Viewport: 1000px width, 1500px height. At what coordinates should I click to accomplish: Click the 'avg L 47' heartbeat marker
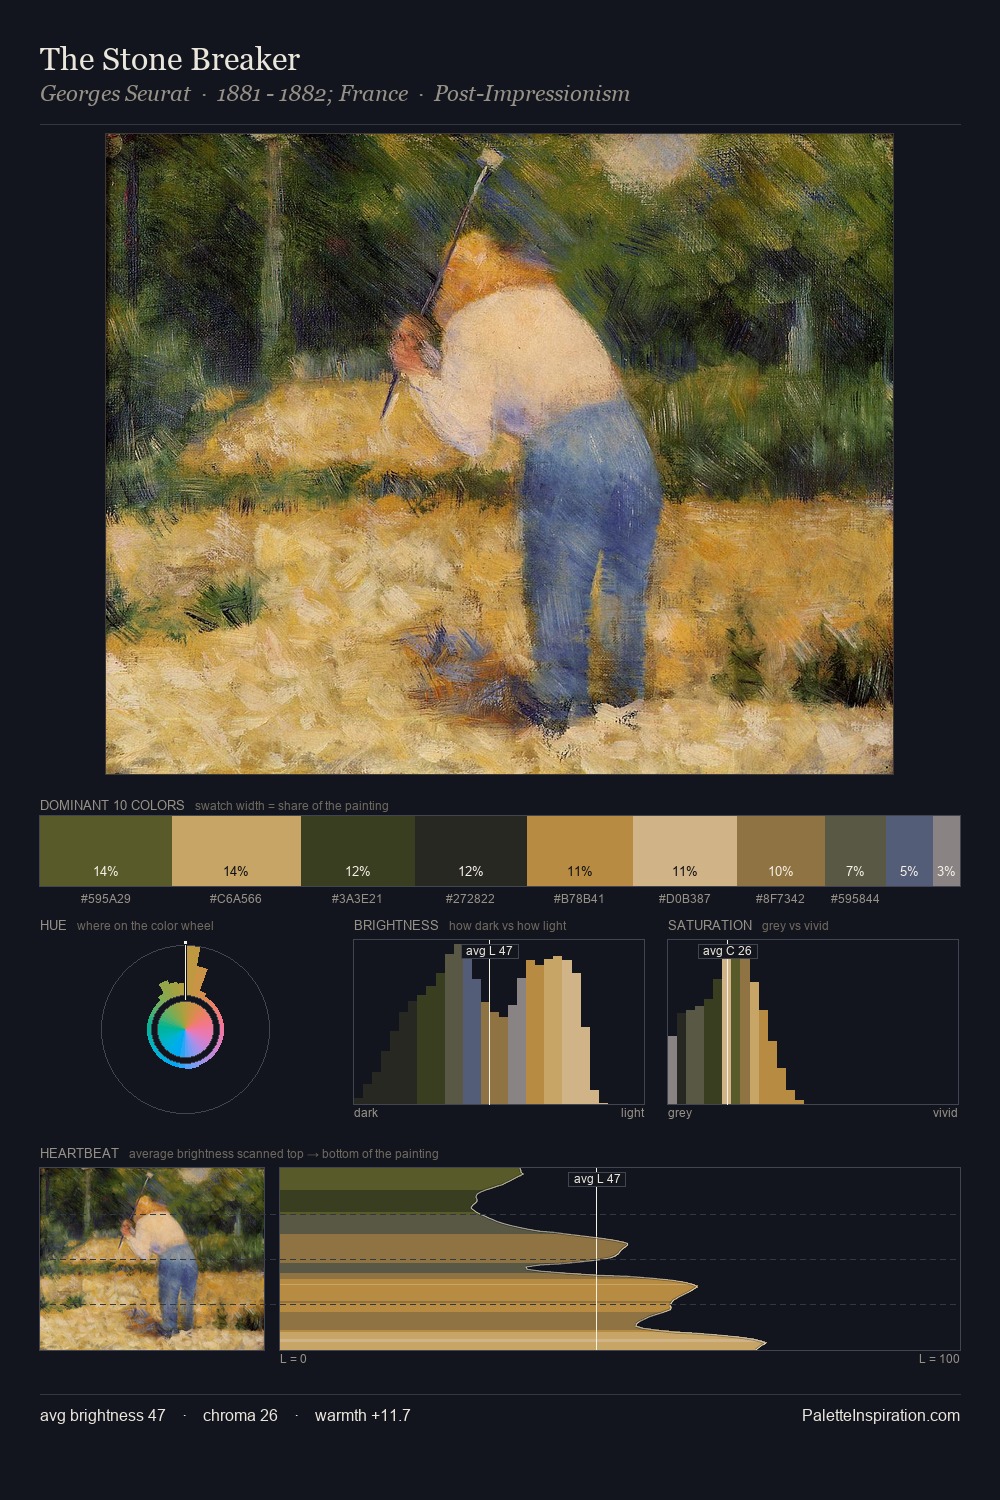coord(597,1179)
